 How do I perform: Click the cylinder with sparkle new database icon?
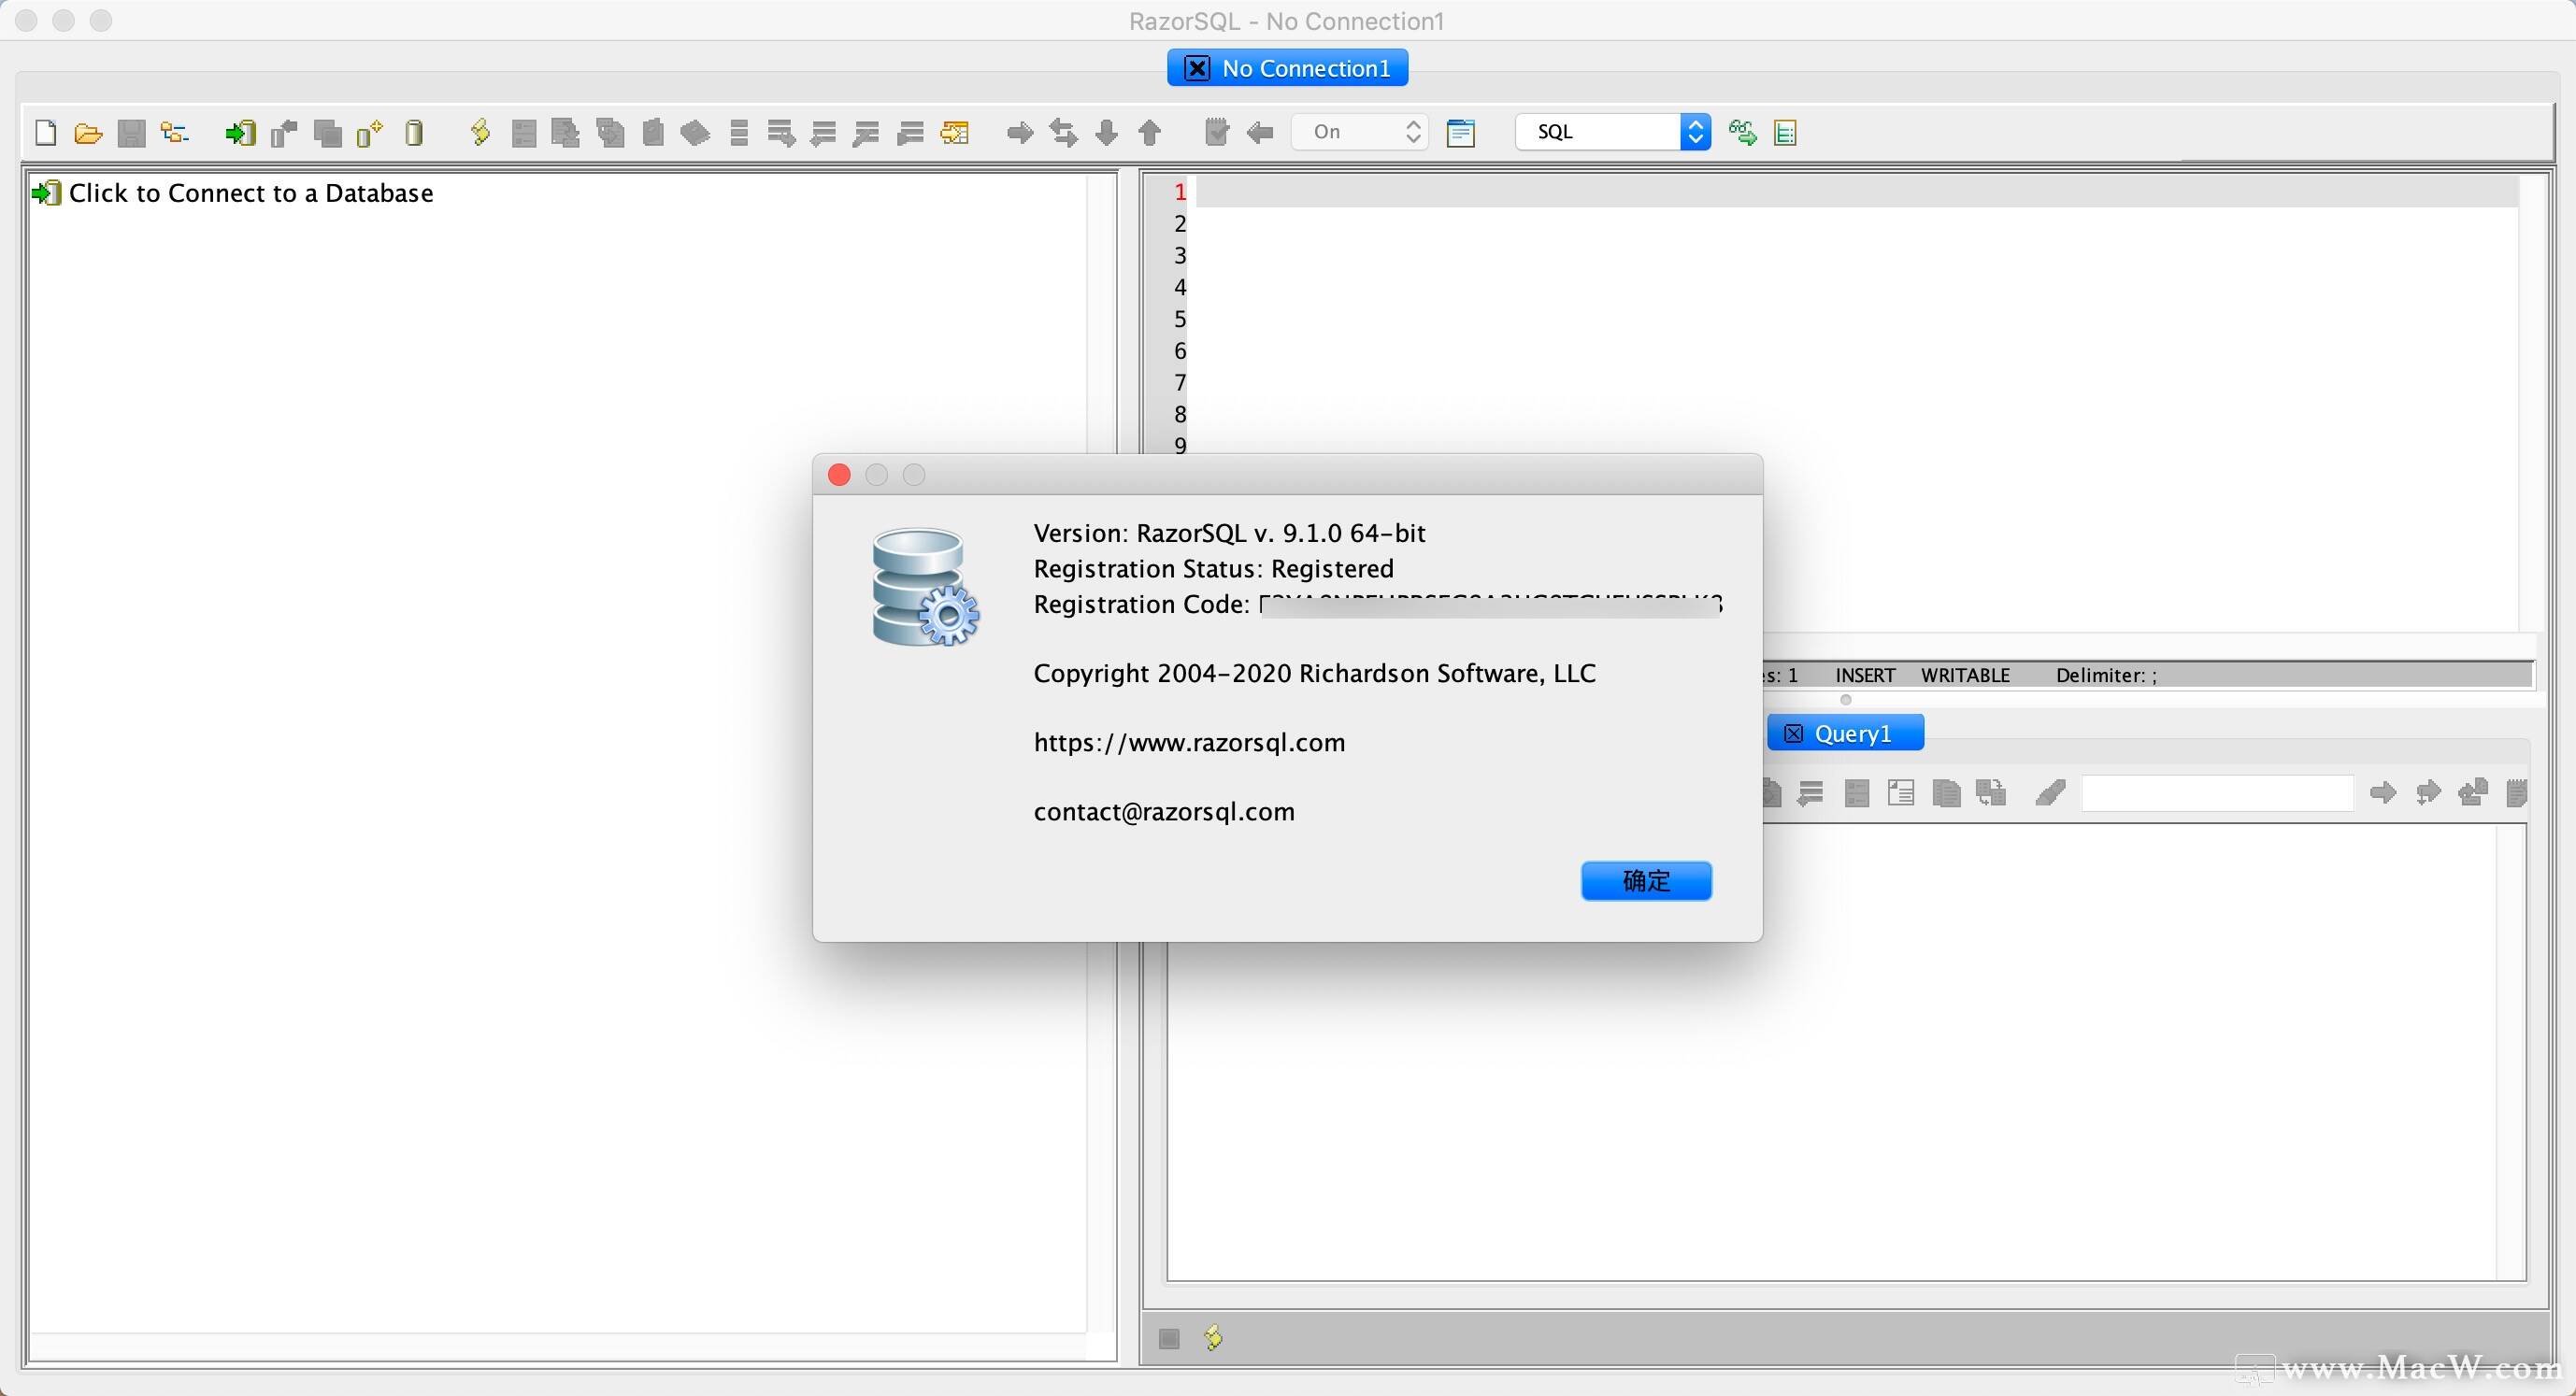coord(370,132)
